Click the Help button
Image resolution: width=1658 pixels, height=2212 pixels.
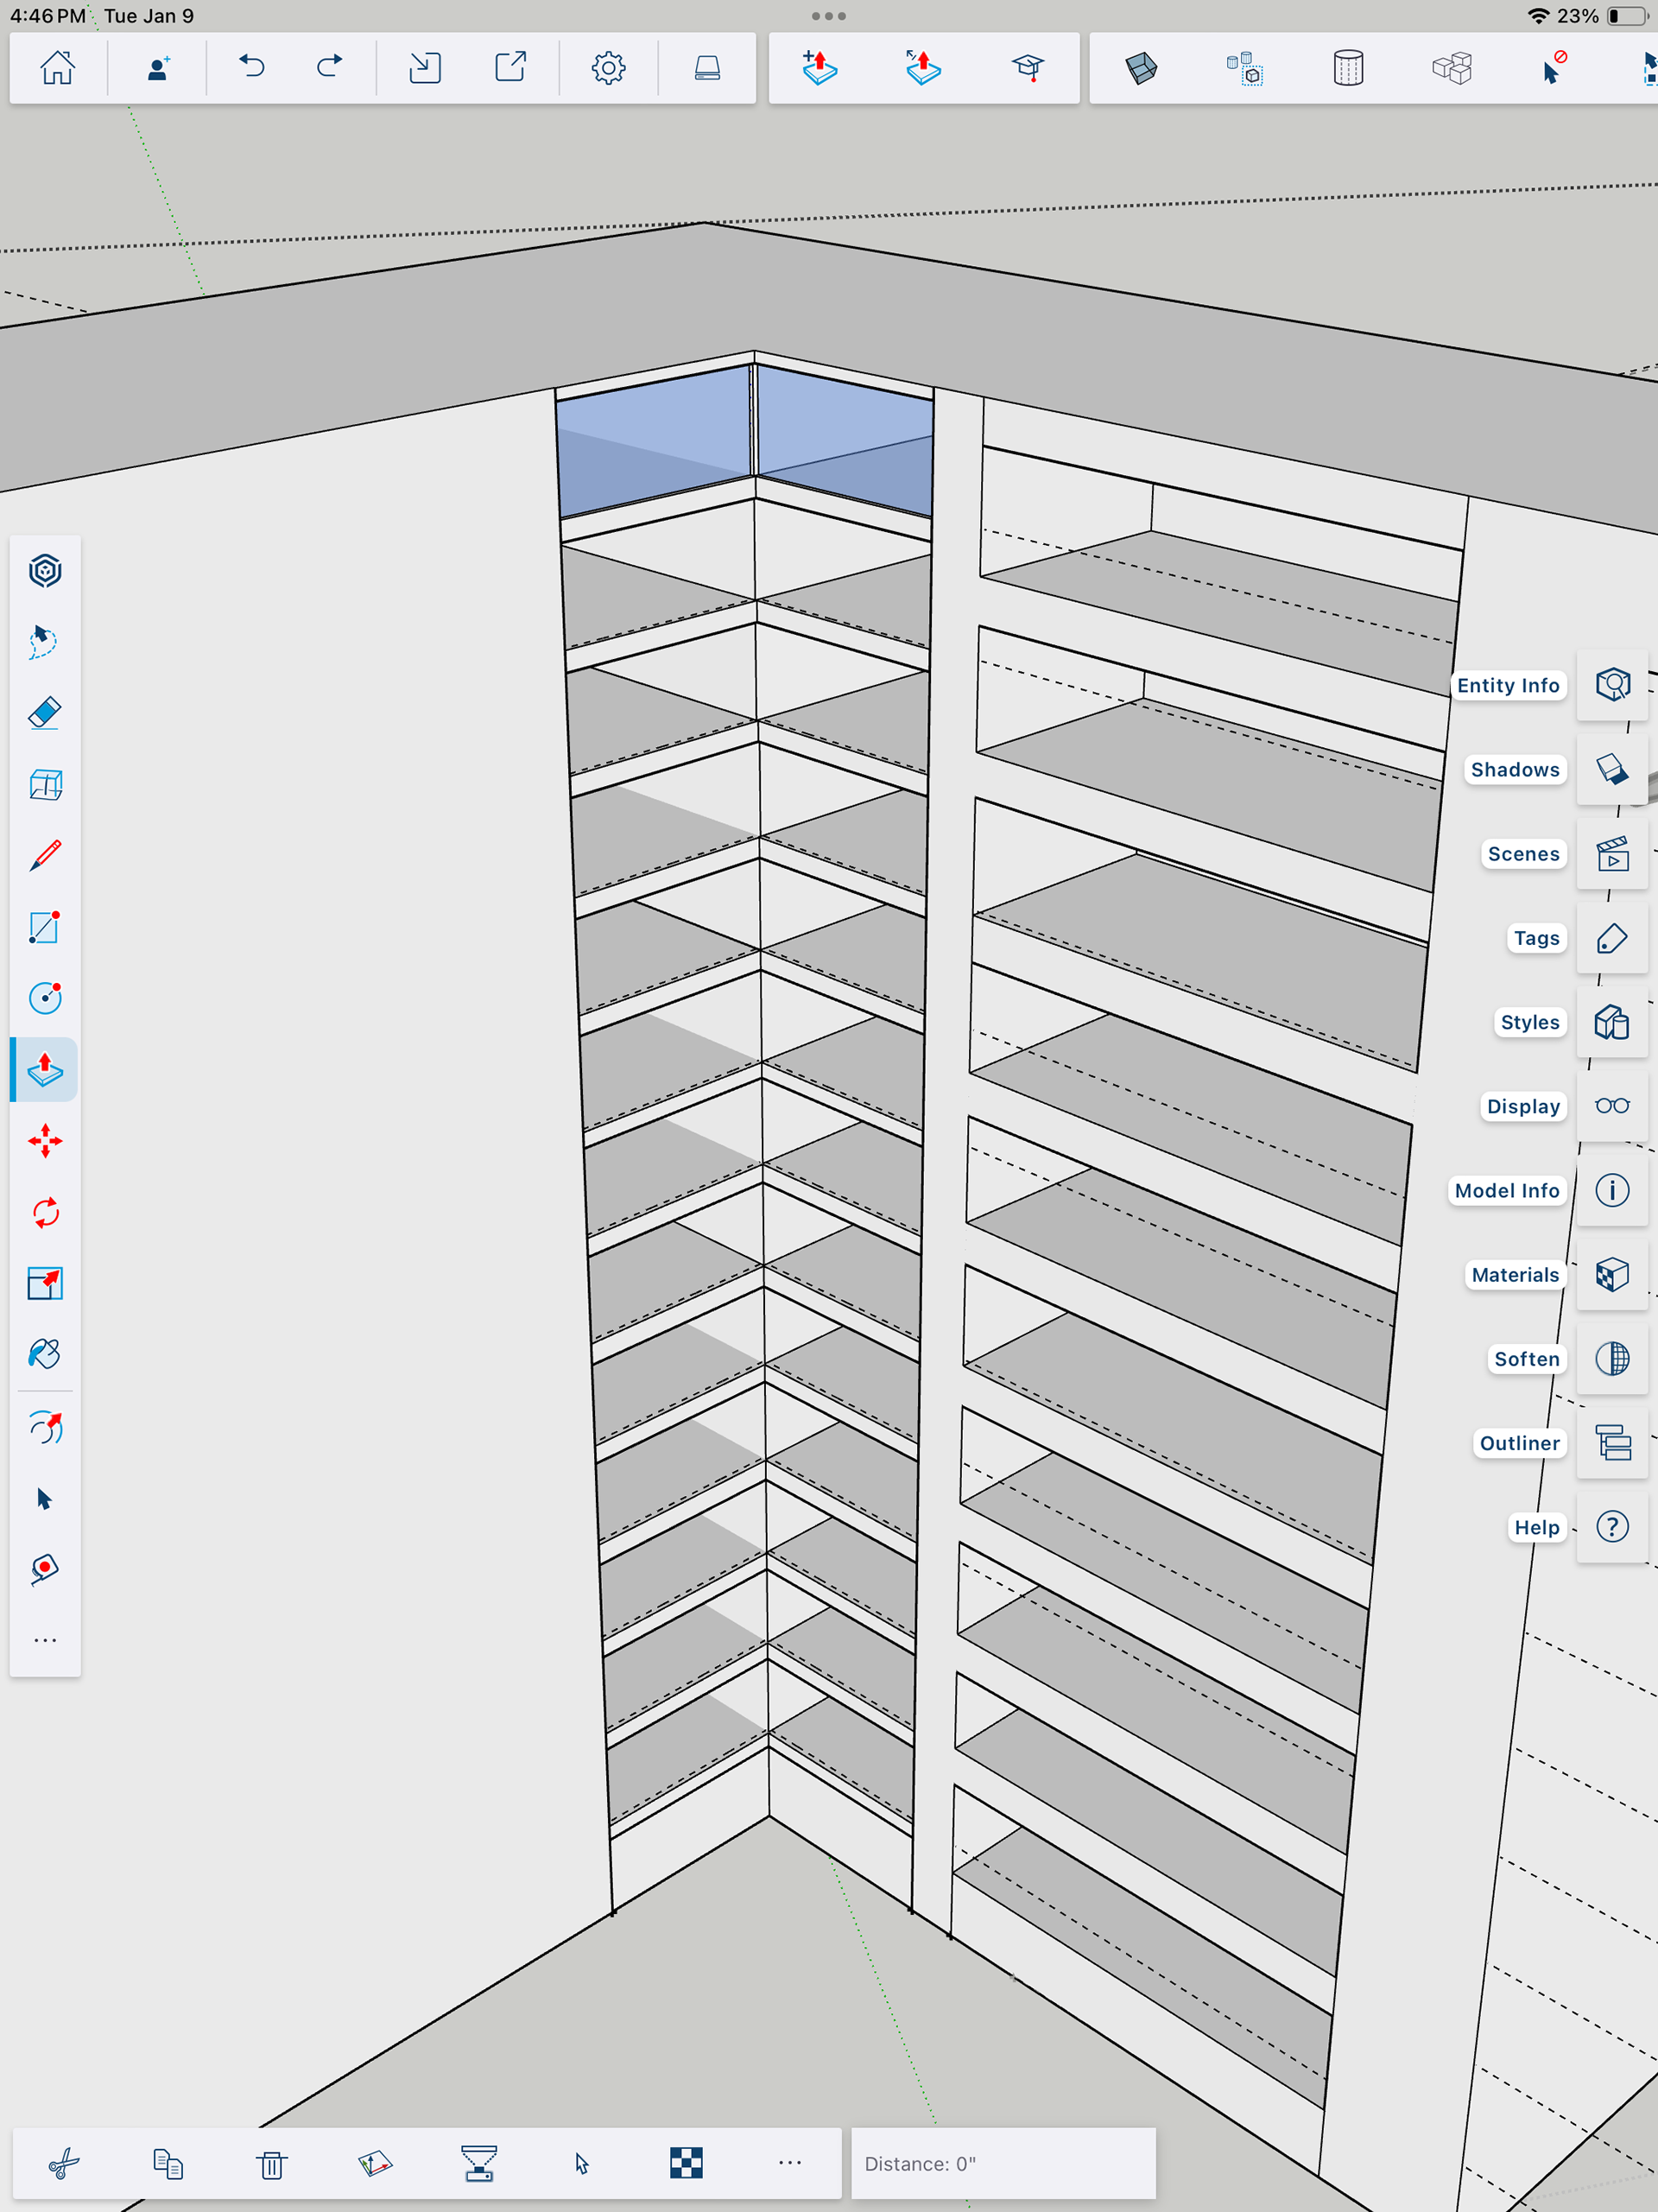pyautogui.click(x=1612, y=1527)
